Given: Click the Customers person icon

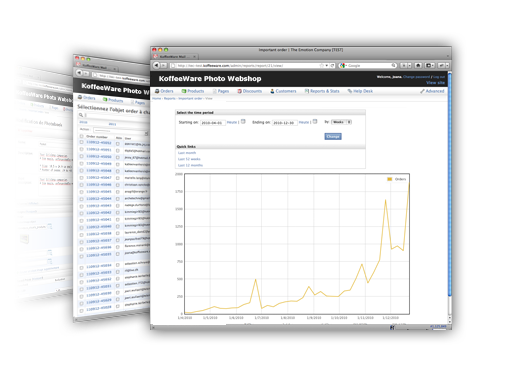Looking at the screenshot, I should click(x=272, y=91).
